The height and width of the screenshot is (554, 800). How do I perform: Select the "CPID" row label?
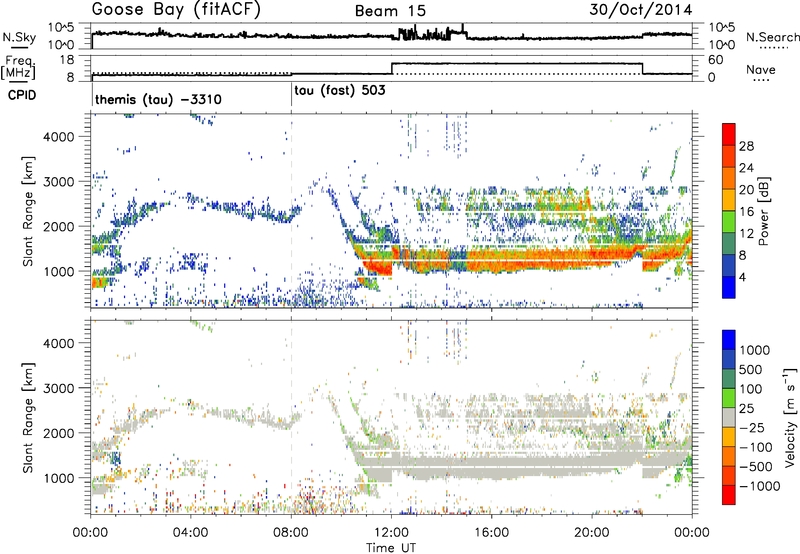22,95
